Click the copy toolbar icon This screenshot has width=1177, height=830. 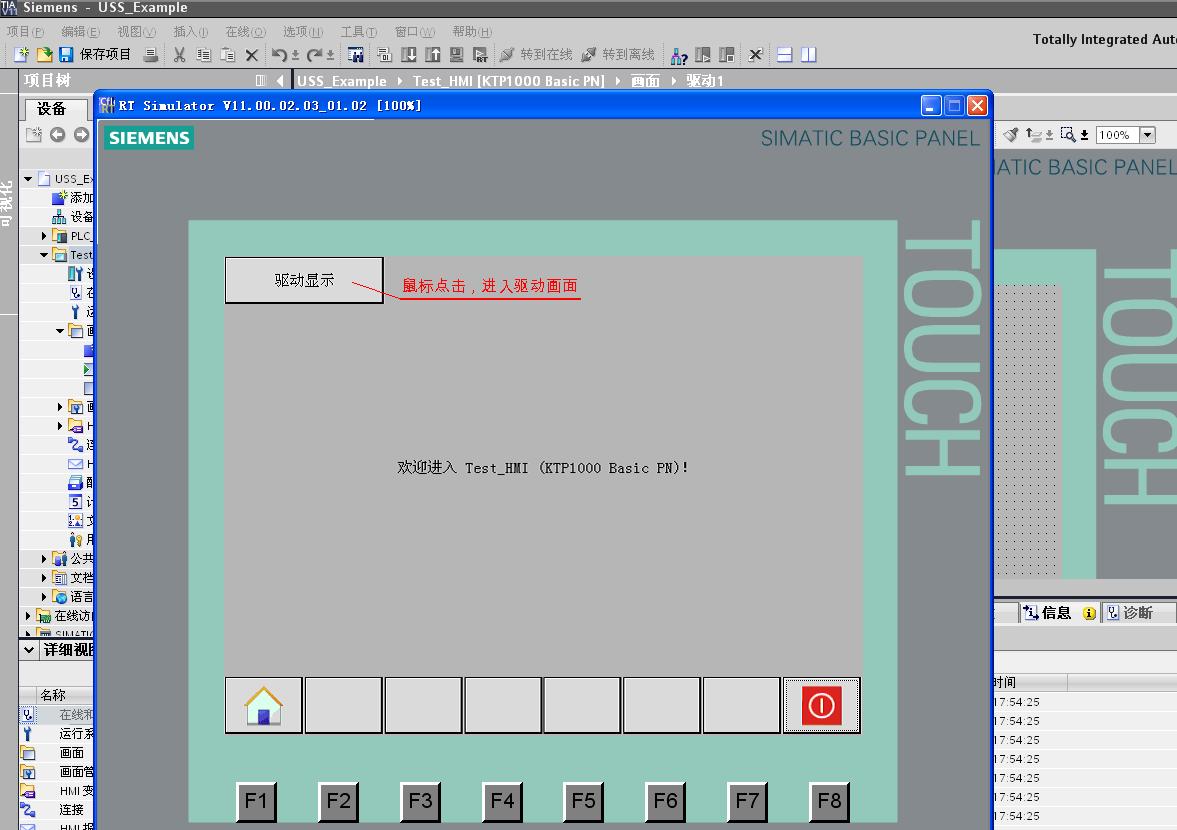pyautogui.click(x=203, y=54)
